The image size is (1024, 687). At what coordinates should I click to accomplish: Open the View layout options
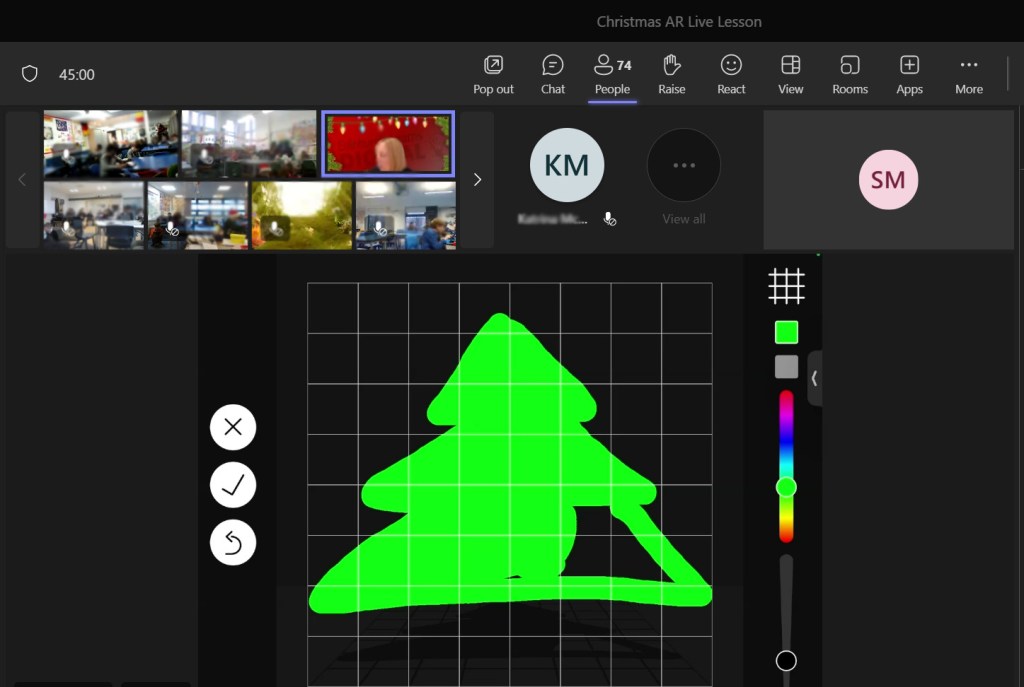click(x=790, y=66)
